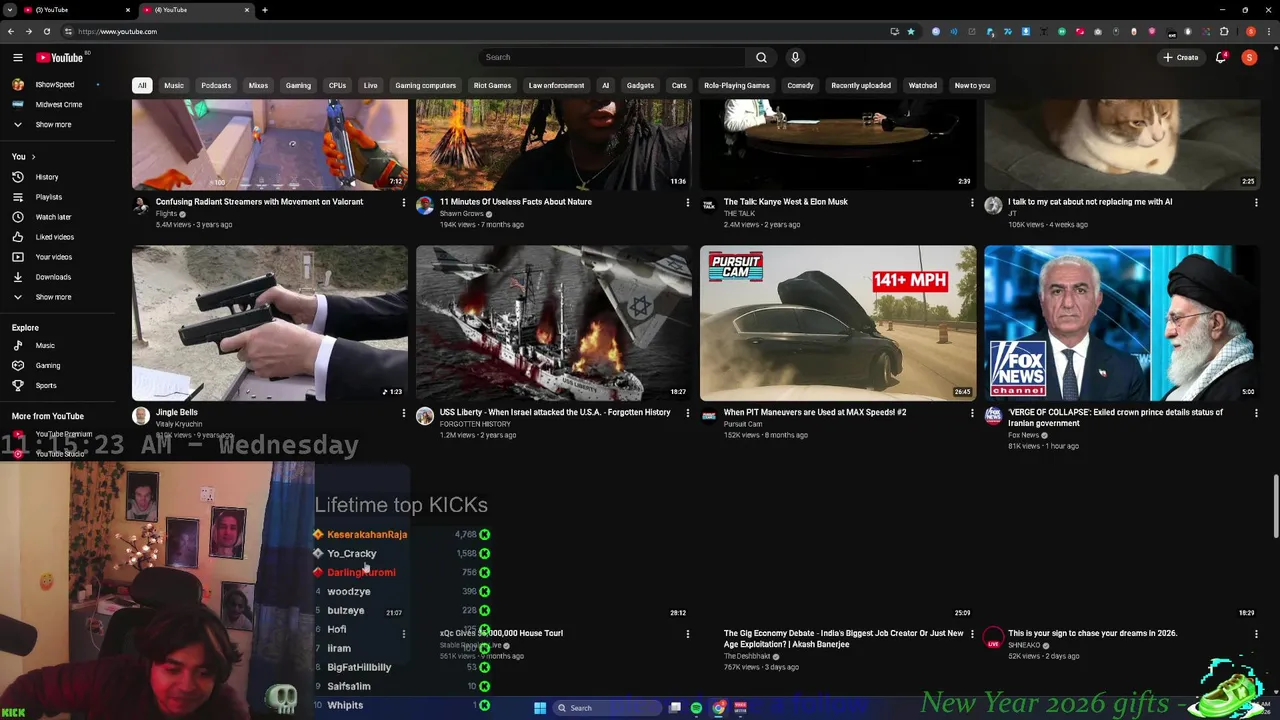This screenshot has width=1280, height=720.
Task: Open Jingle Bells guns thumbnail
Action: [270, 323]
